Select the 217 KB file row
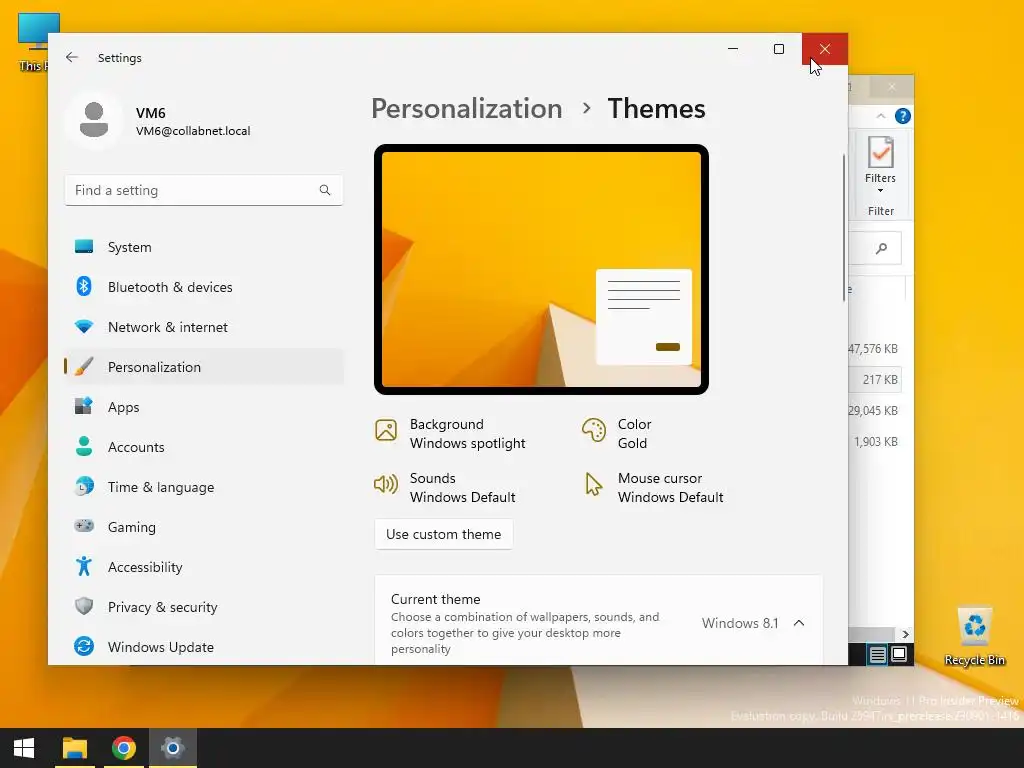Viewport: 1024px width, 768px height. [875, 379]
